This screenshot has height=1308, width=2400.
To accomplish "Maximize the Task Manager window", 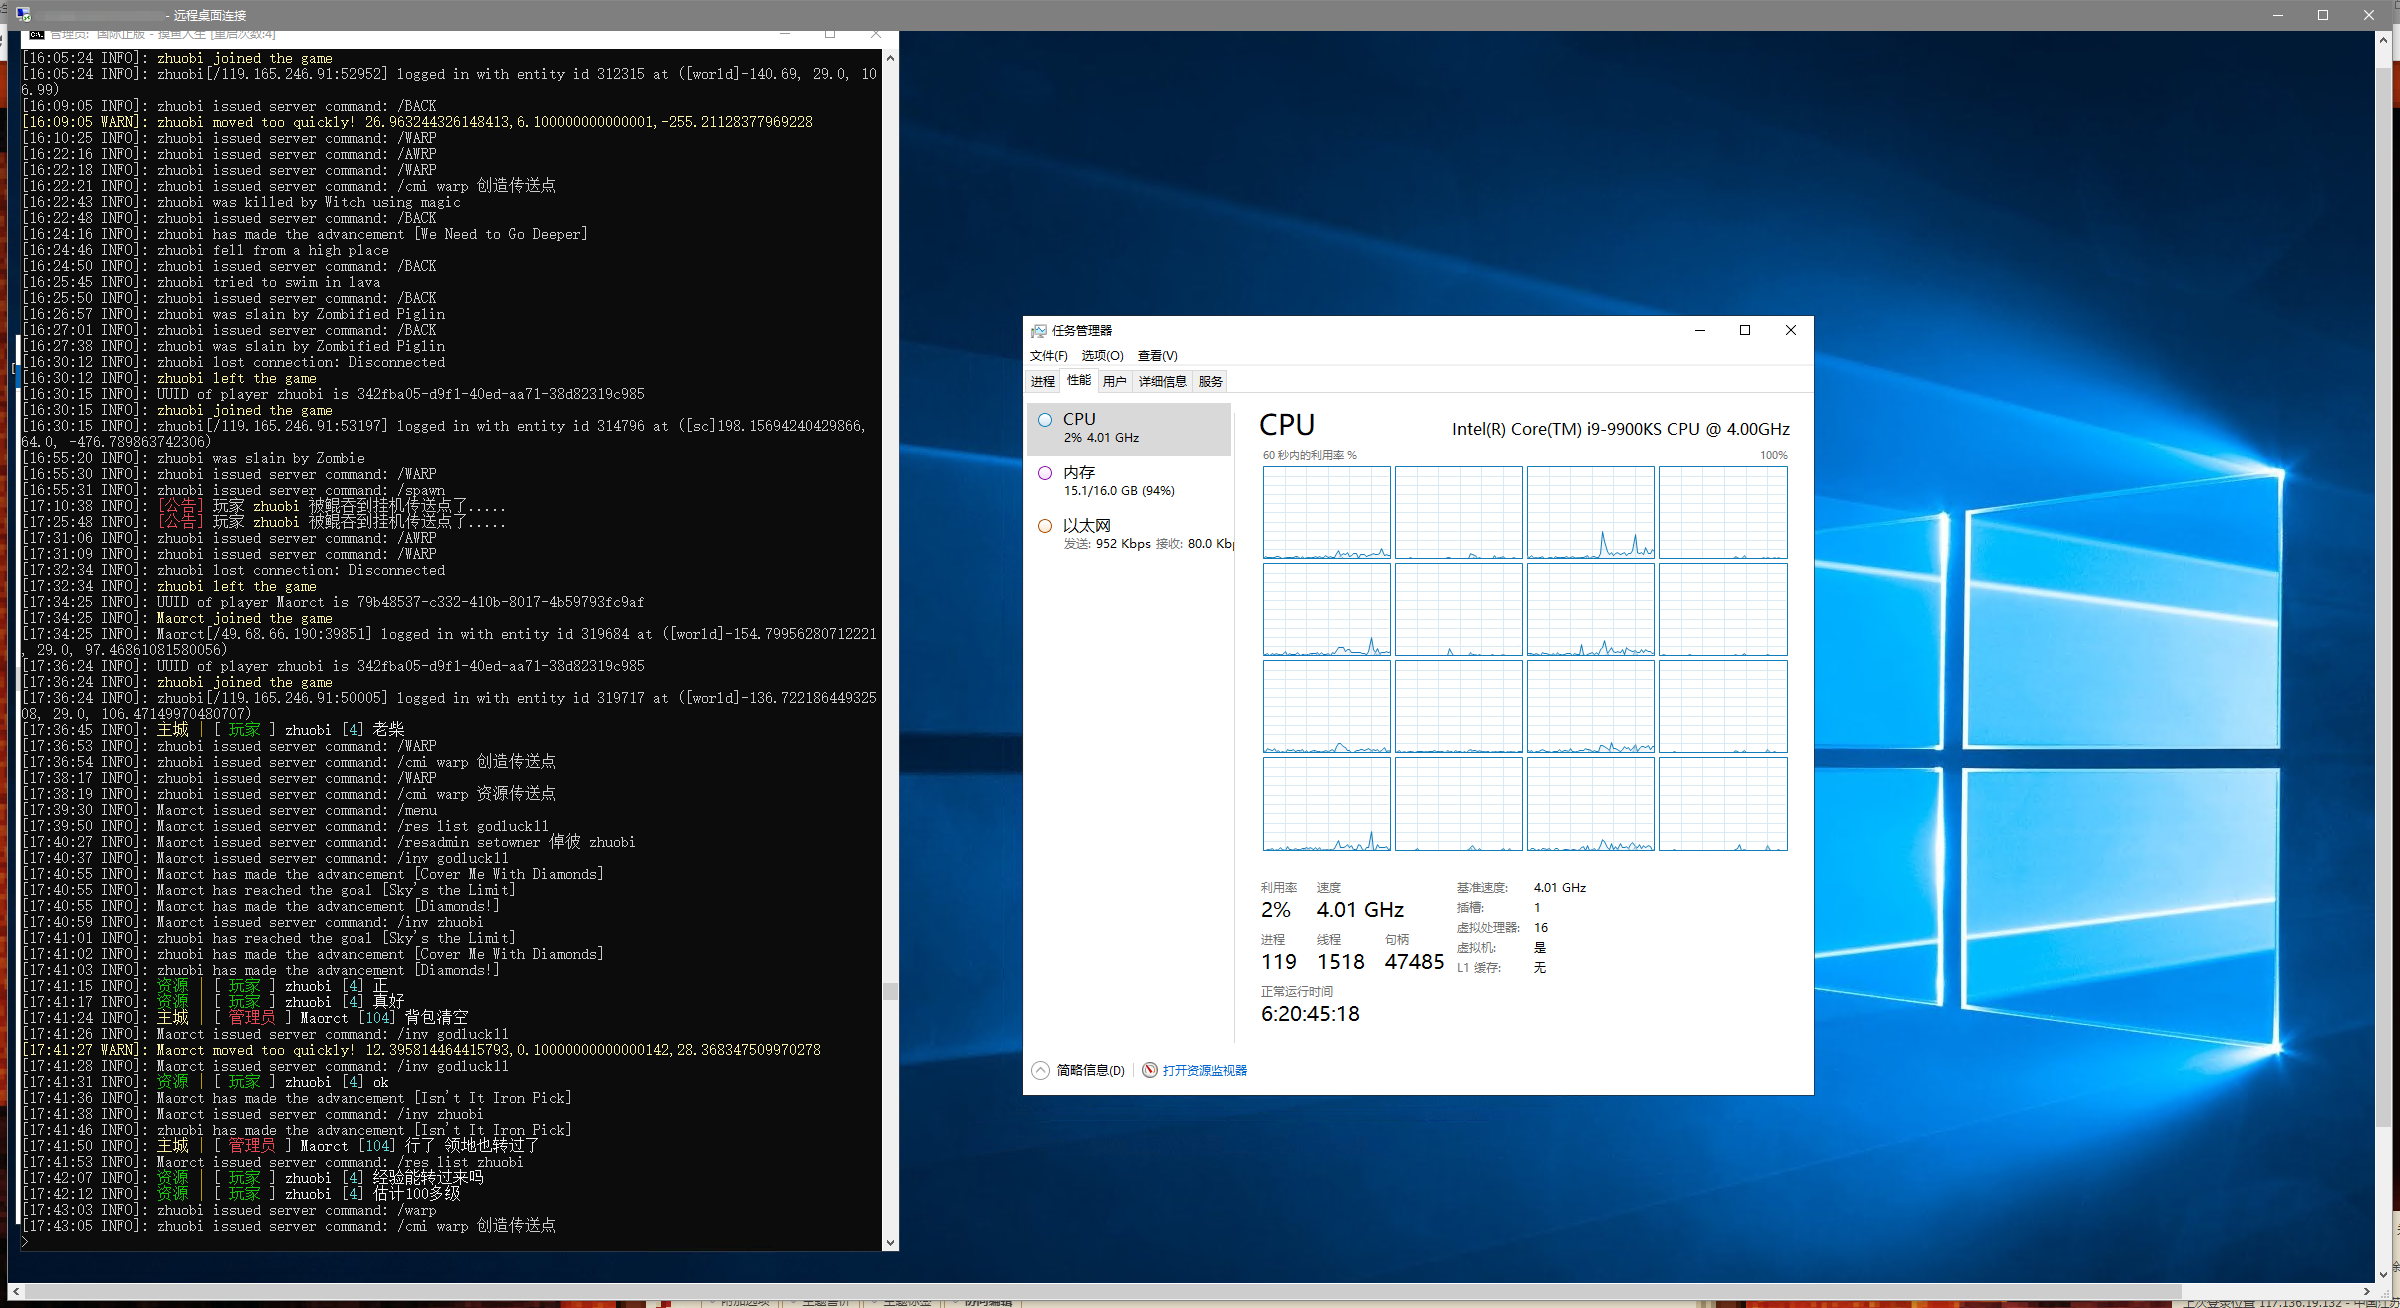I will click(1745, 331).
